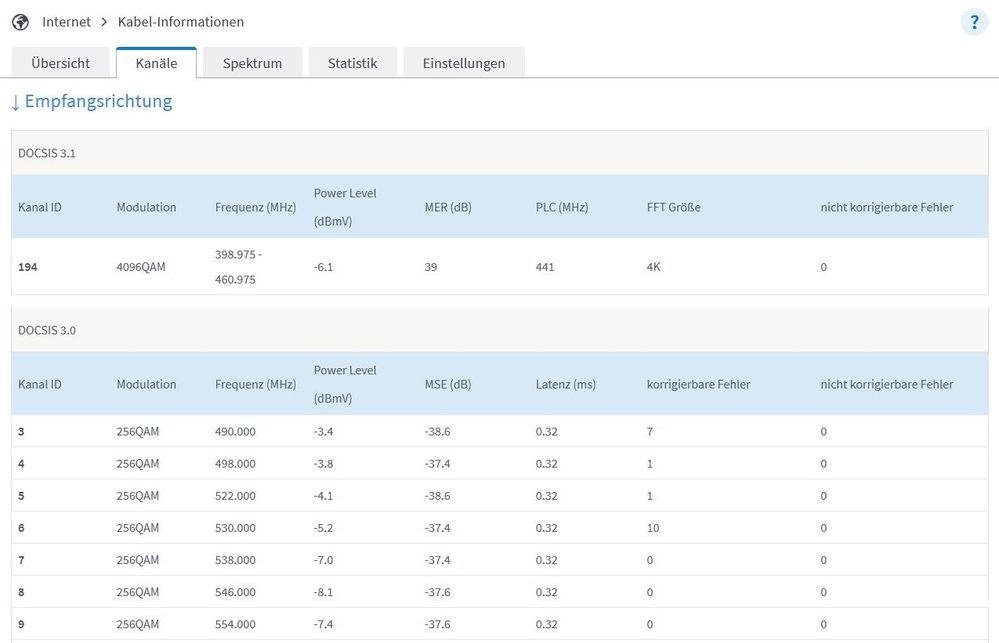Image resolution: width=999 pixels, height=643 pixels.
Task: Click the Latenz (ms) column header
Action: [x=565, y=384]
